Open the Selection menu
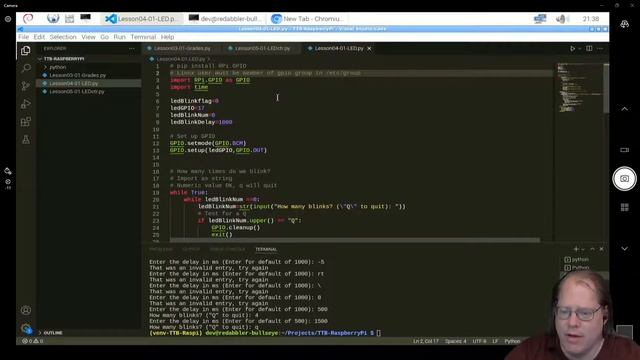This screenshot has height=360, width=640. coord(63,37)
